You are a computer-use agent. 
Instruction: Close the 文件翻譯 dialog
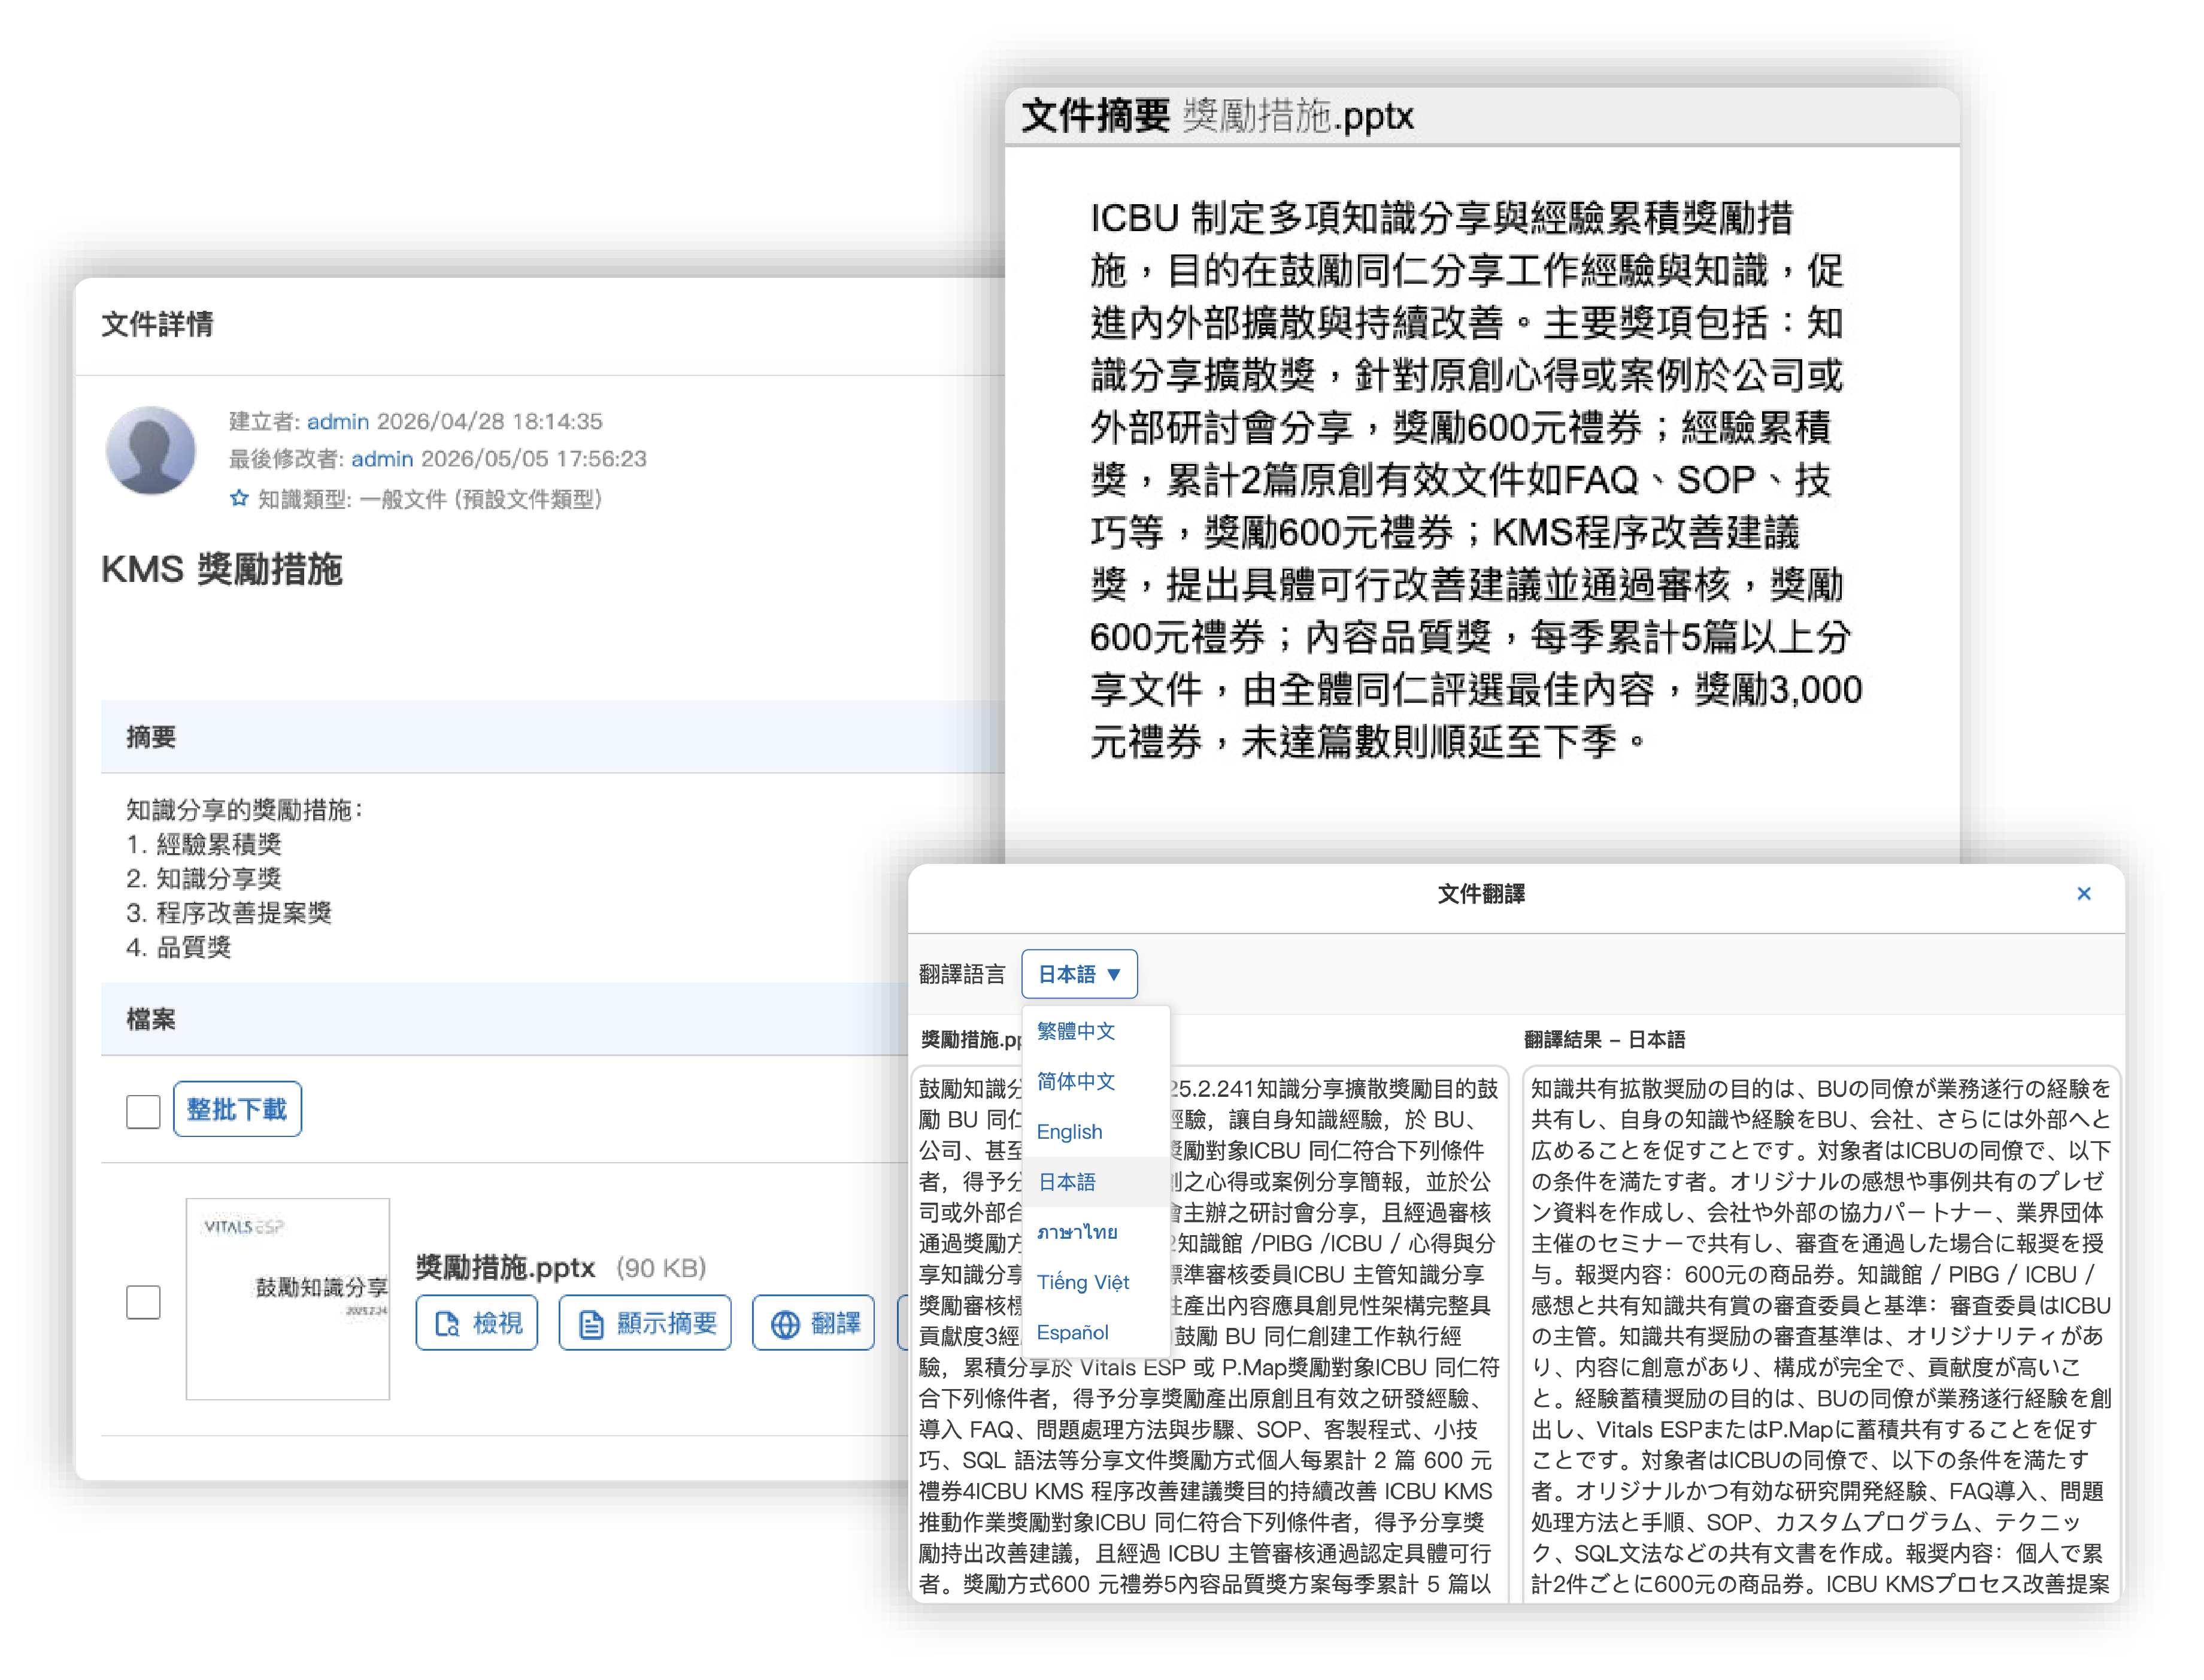(2084, 894)
